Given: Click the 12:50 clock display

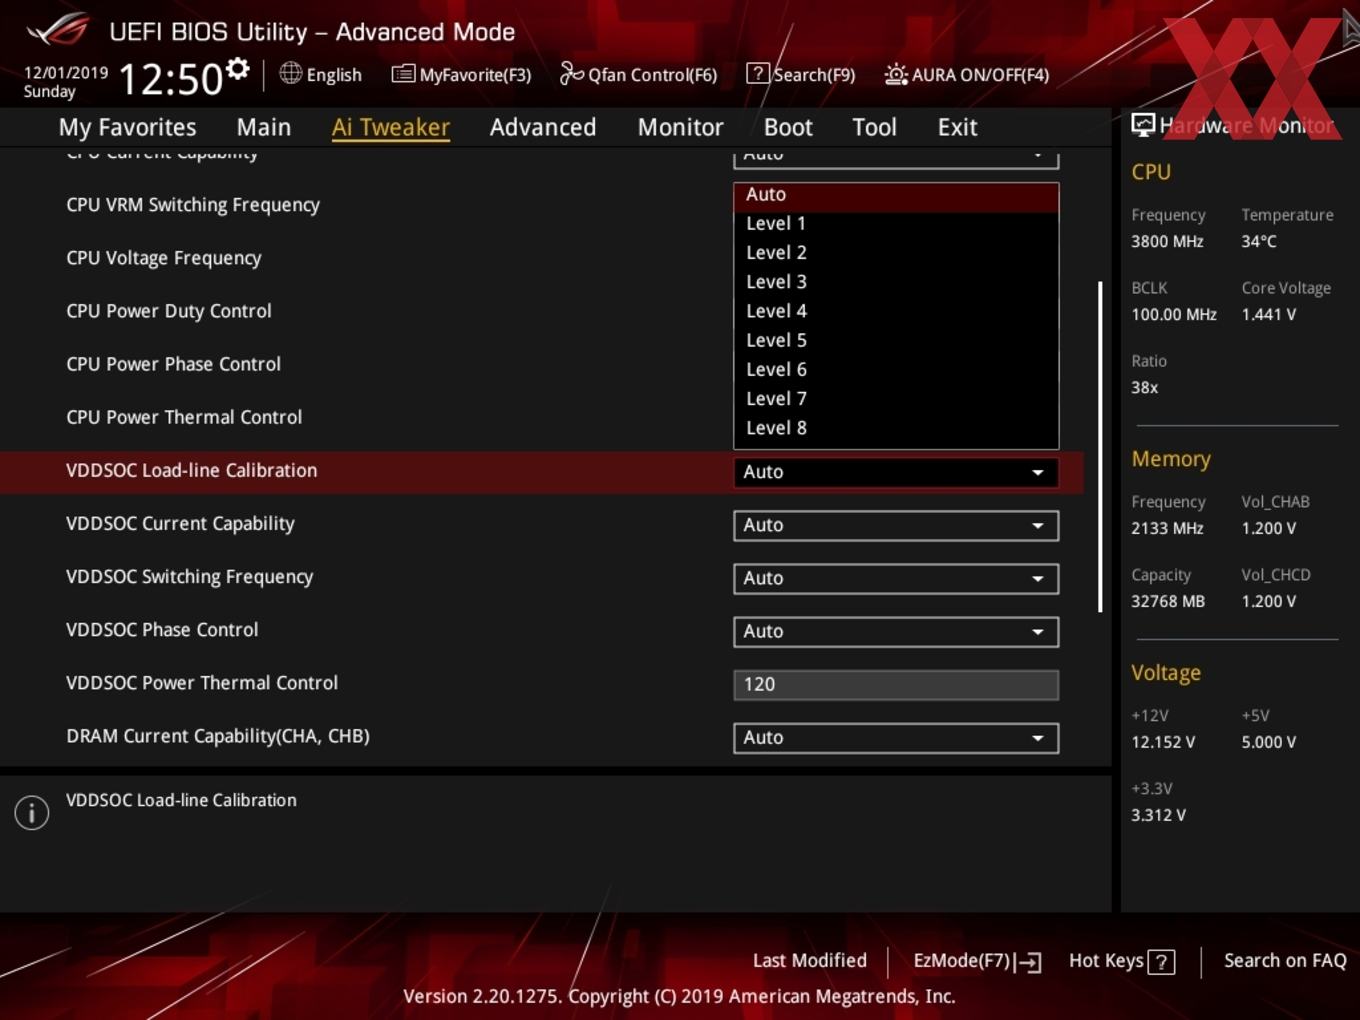Looking at the screenshot, I should pos(171,79).
